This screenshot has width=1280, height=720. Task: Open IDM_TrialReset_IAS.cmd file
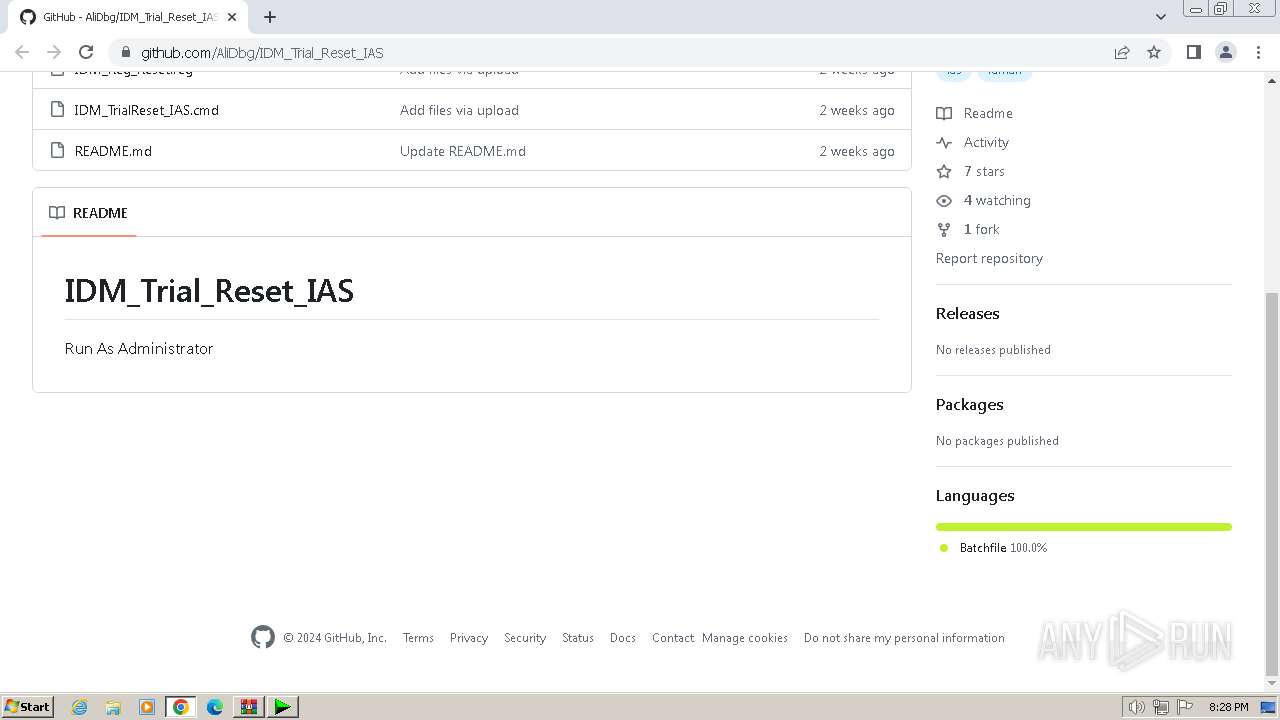[146, 110]
